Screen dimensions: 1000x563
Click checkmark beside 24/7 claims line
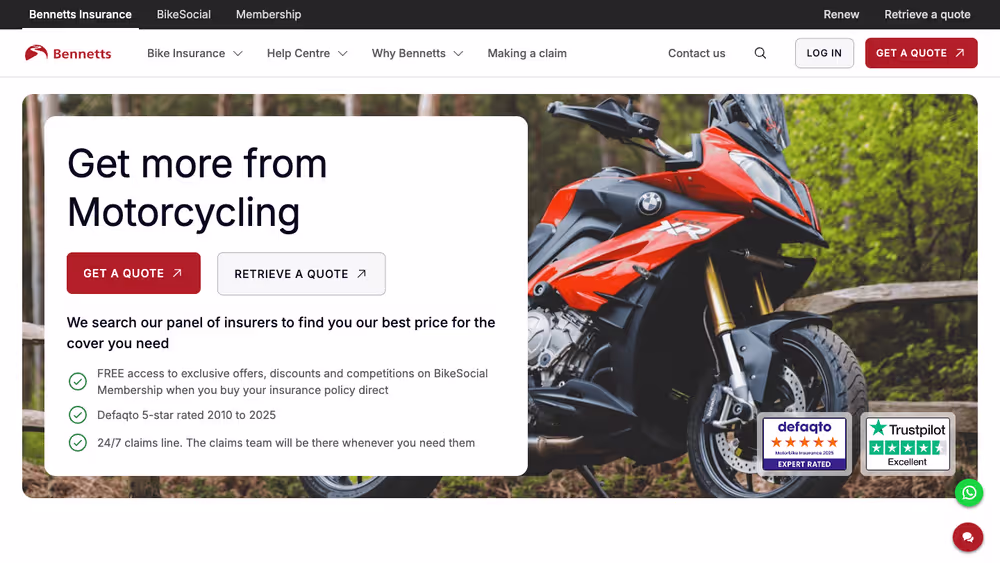pyautogui.click(x=78, y=442)
